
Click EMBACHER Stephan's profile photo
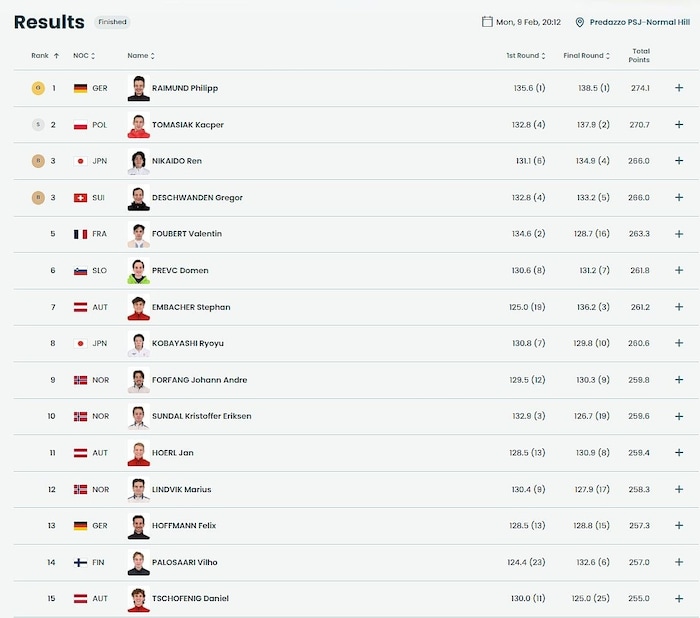click(x=138, y=307)
